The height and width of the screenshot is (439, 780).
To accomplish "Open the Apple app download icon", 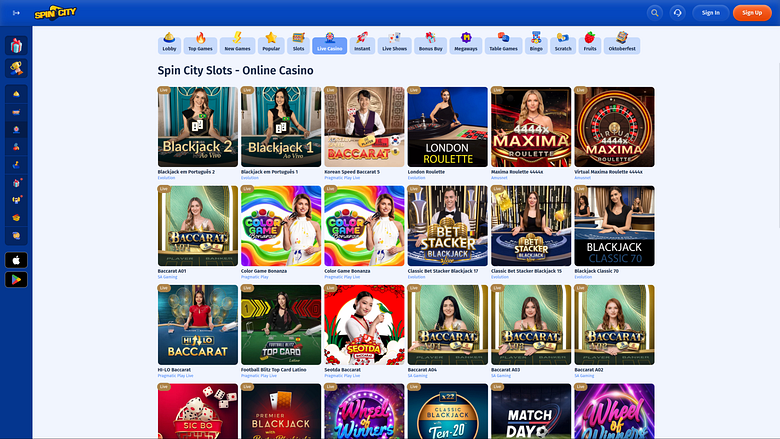I will tap(16, 260).
